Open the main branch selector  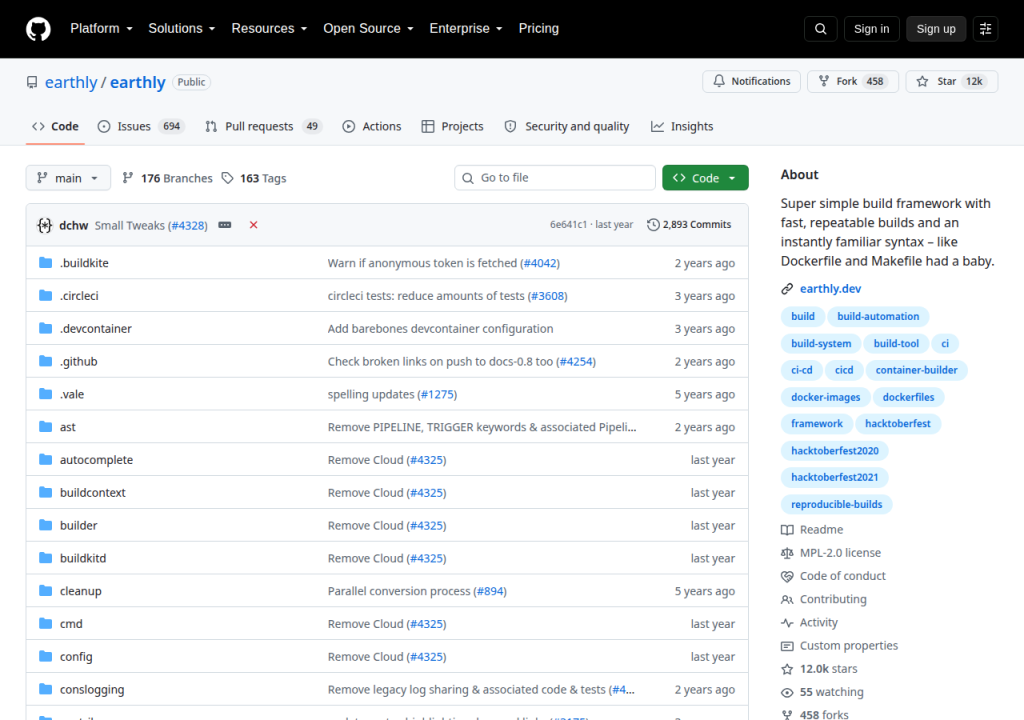click(x=68, y=178)
